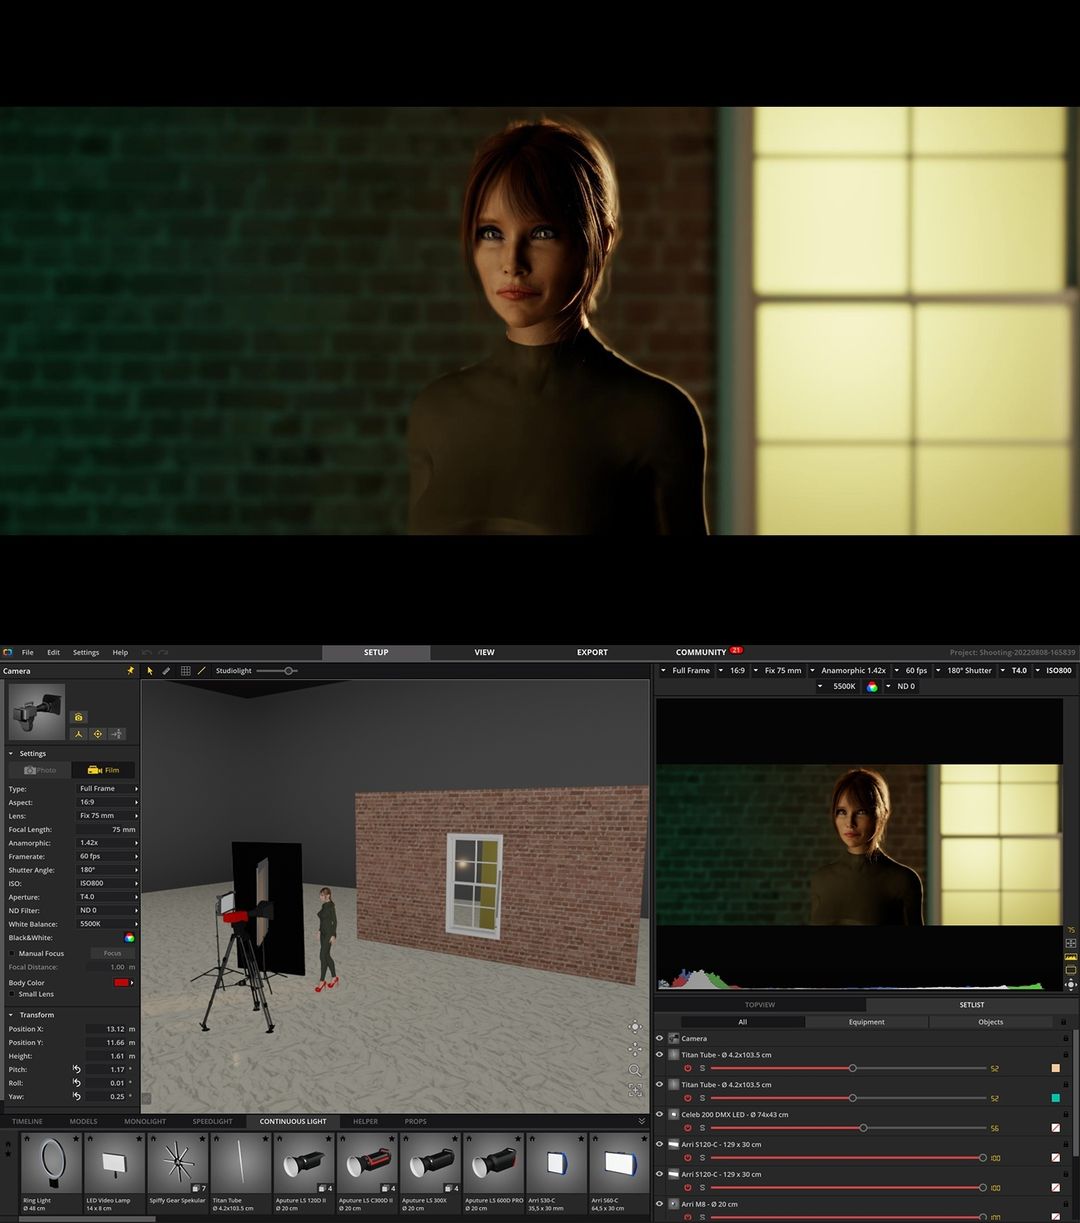This screenshot has width=1080, height=1223.
Task: Hide the Camera item in setlist
Action: pyautogui.click(x=659, y=1039)
